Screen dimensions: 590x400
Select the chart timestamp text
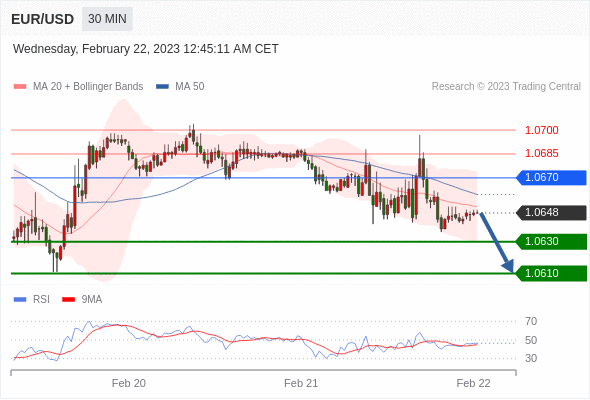(146, 49)
